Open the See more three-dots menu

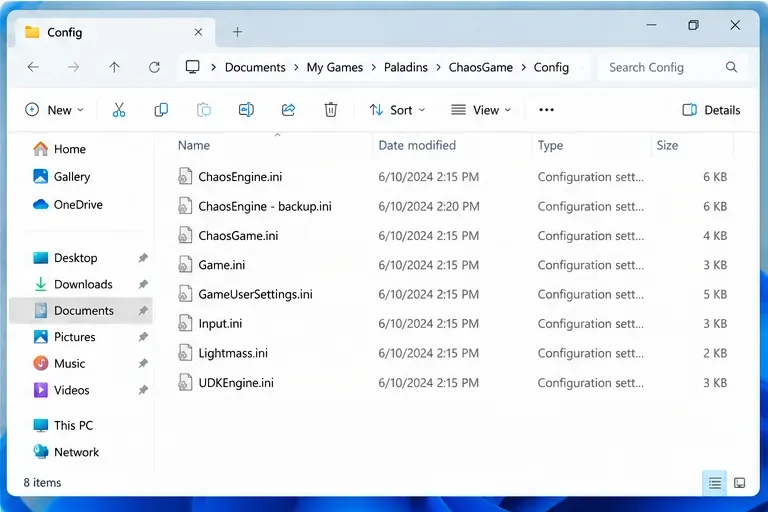tap(546, 110)
